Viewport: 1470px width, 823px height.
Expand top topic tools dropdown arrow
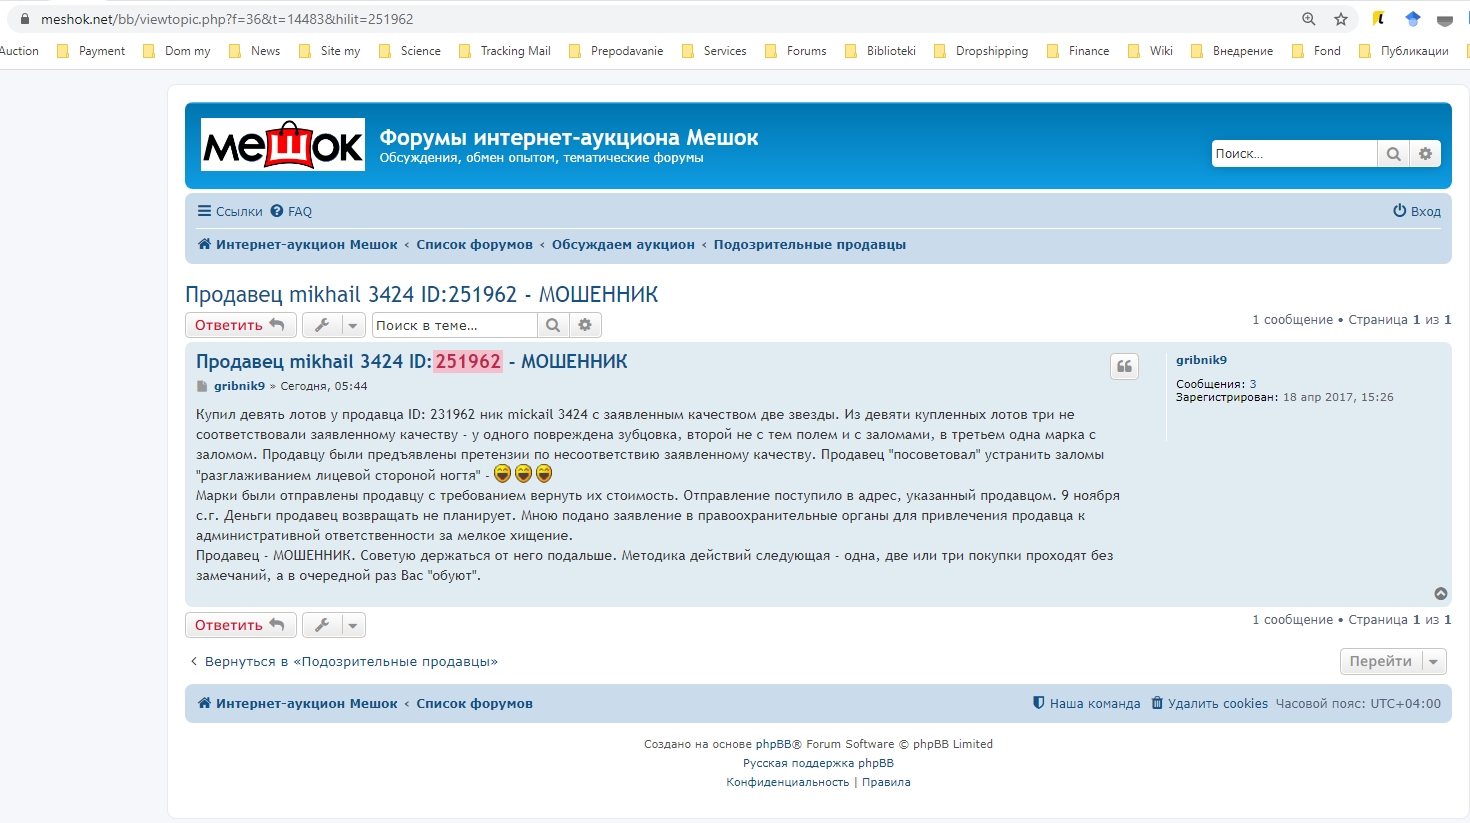point(353,325)
